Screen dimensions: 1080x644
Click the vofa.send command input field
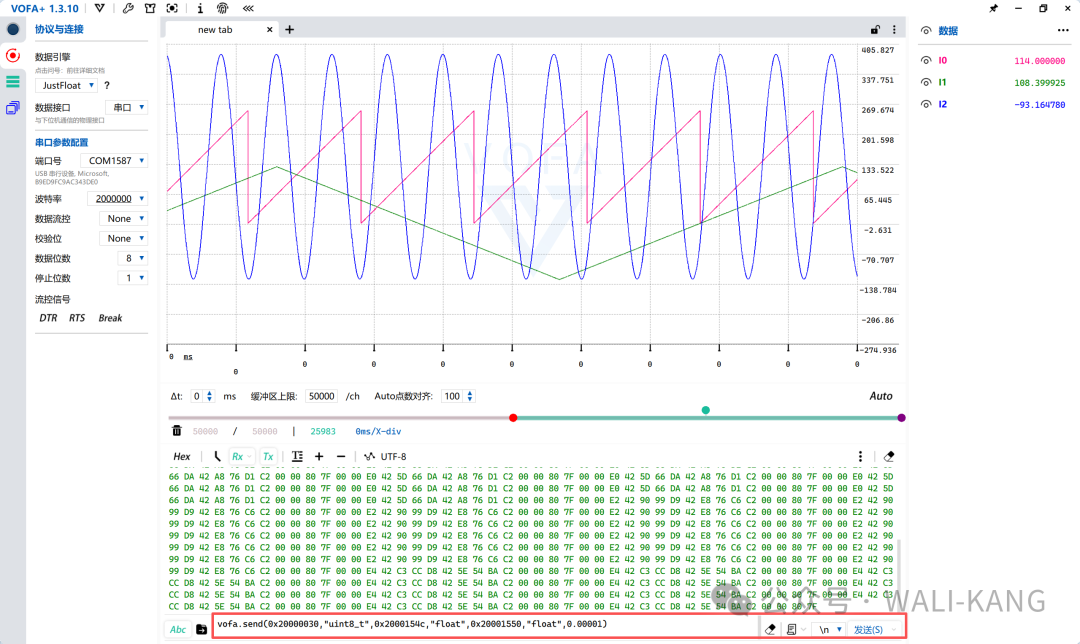tap(486, 625)
